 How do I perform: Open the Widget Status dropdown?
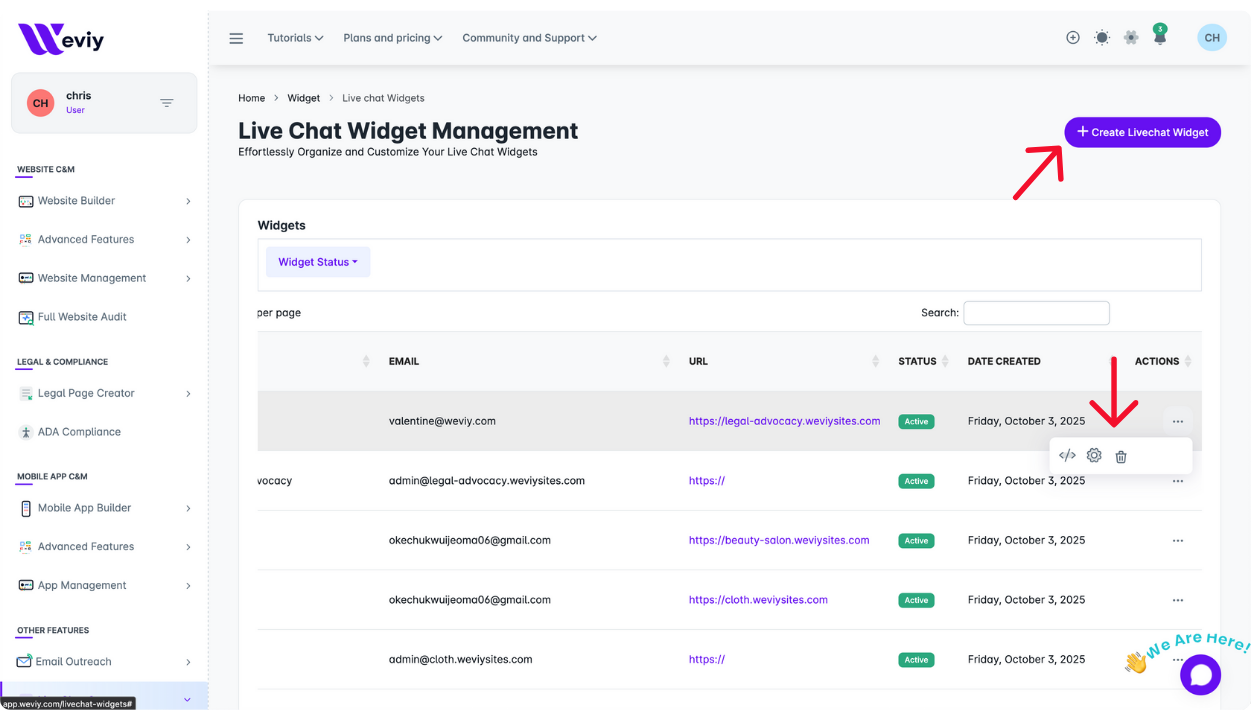pos(318,262)
